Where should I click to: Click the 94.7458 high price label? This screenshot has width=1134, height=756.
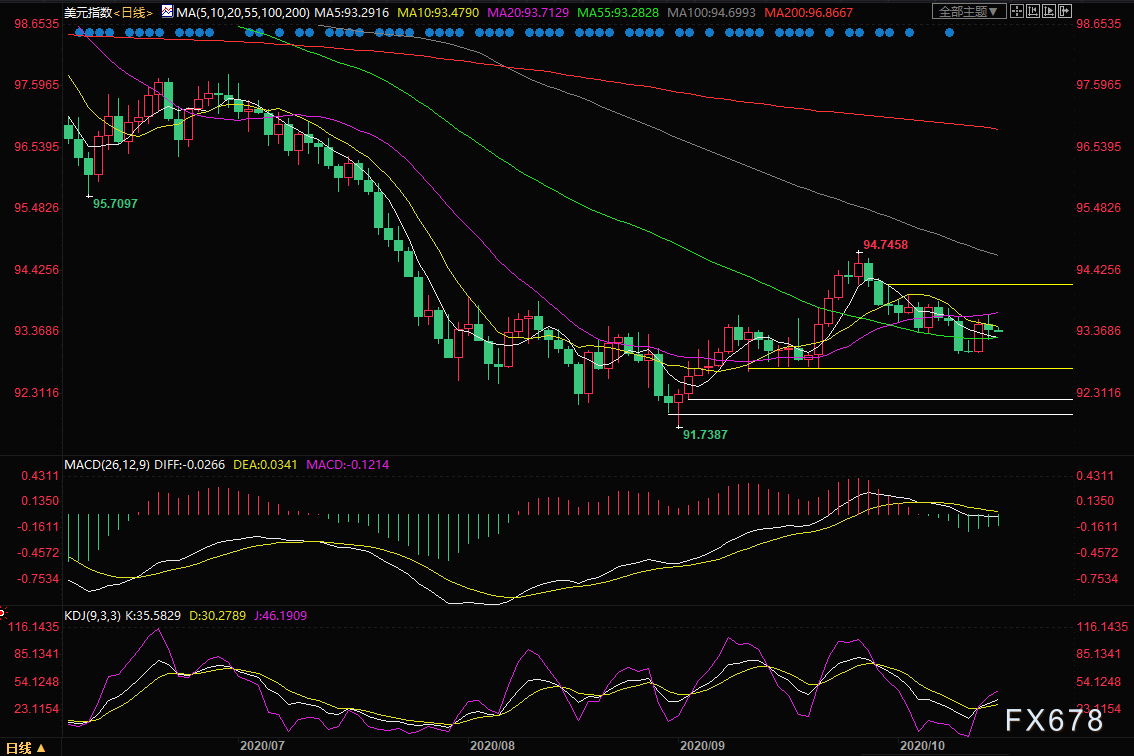click(x=885, y=245)
